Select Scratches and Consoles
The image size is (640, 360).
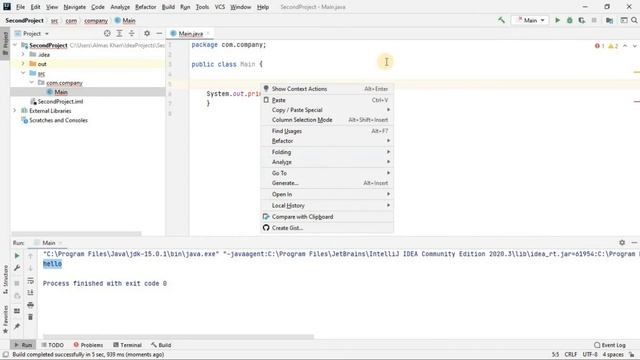point(58,120)
